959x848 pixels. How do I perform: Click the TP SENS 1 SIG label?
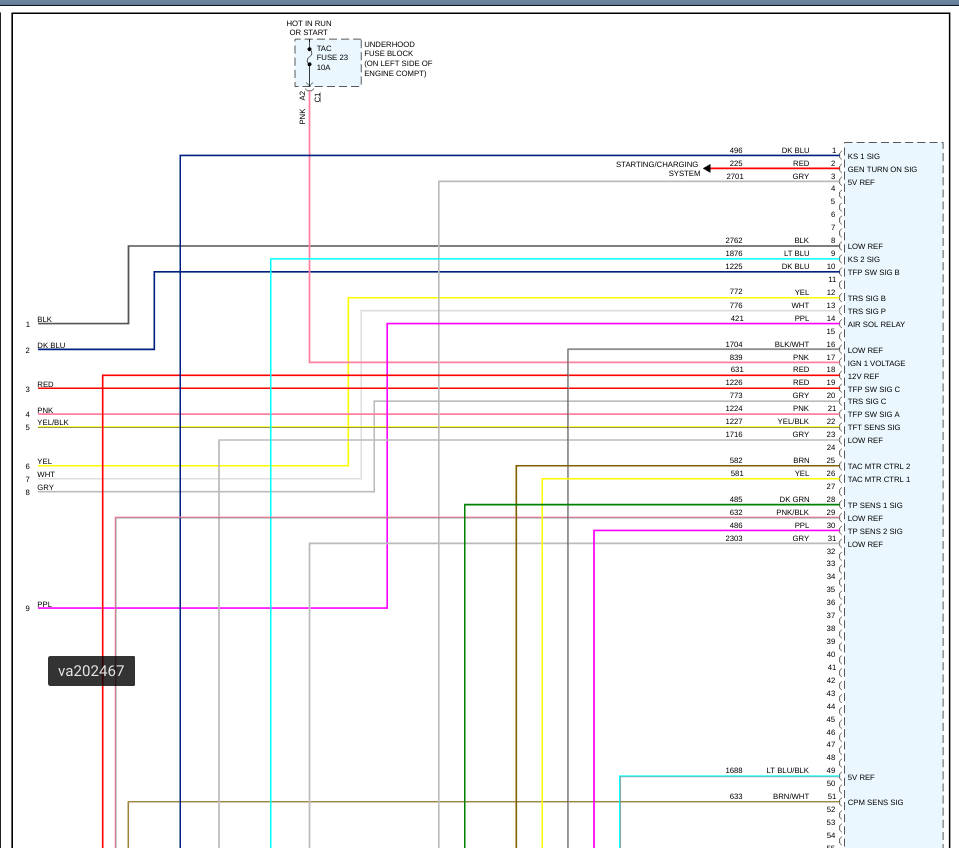875,505
